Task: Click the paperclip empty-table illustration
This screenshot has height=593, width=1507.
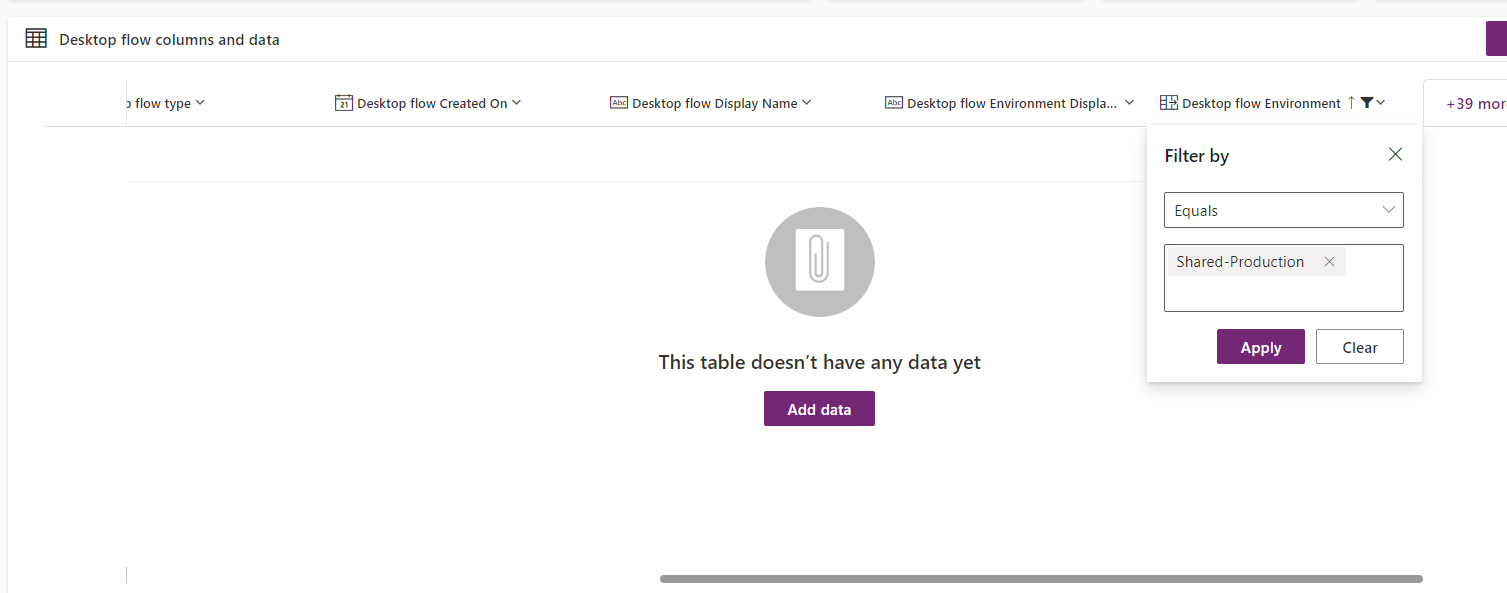Action: click(x=820, y=262)
